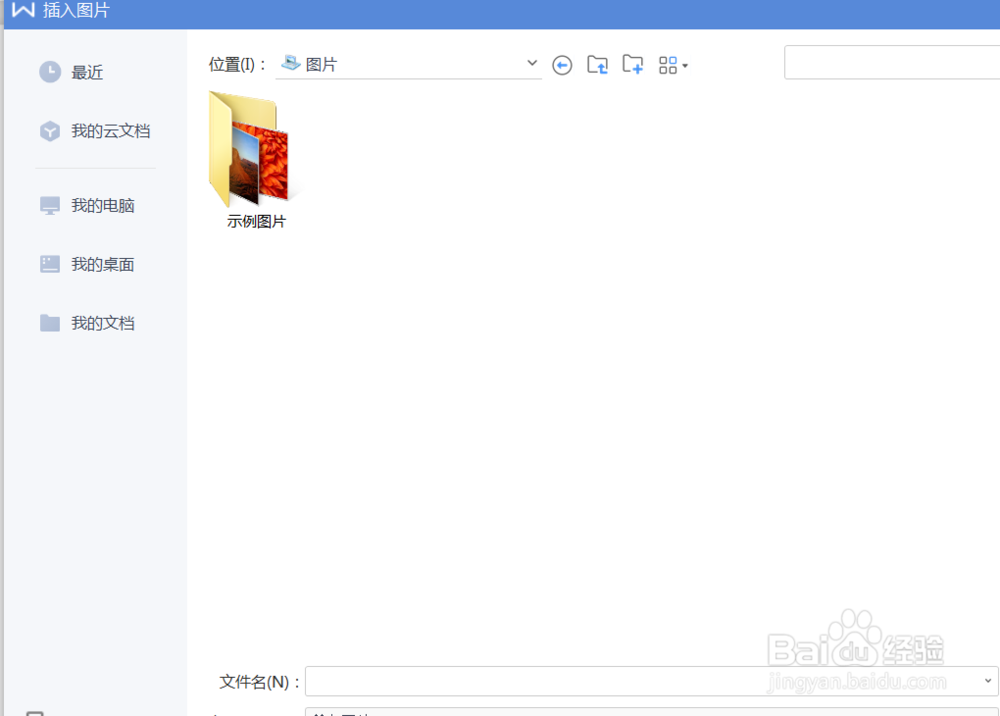Create a new folder

632,64
